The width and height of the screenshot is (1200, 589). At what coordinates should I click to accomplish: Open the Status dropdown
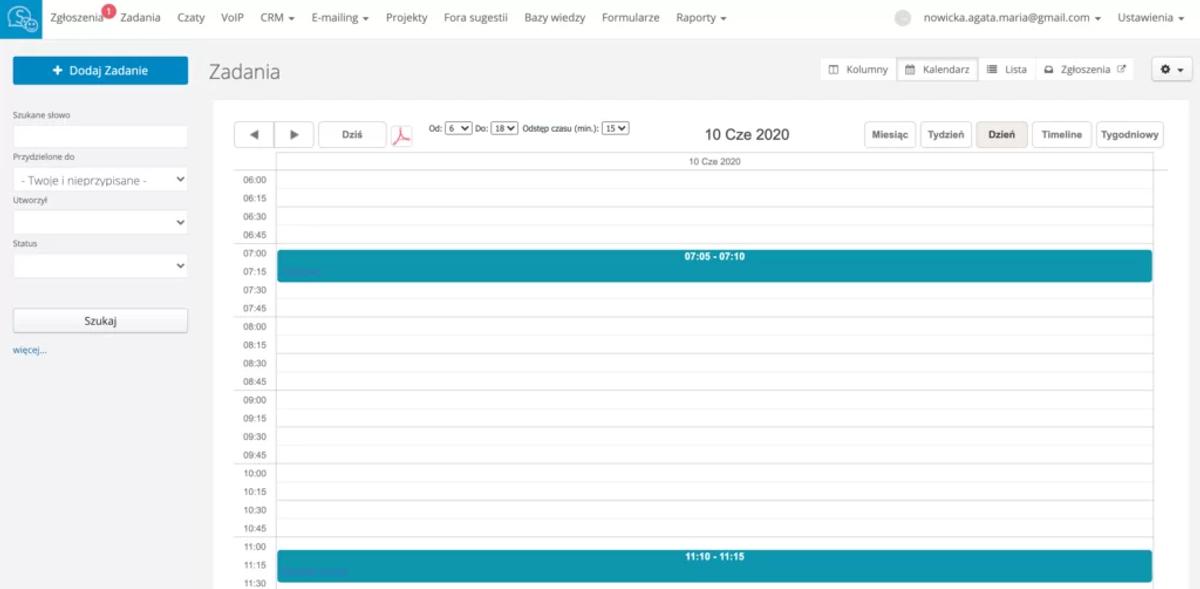(x=100, y=266)
